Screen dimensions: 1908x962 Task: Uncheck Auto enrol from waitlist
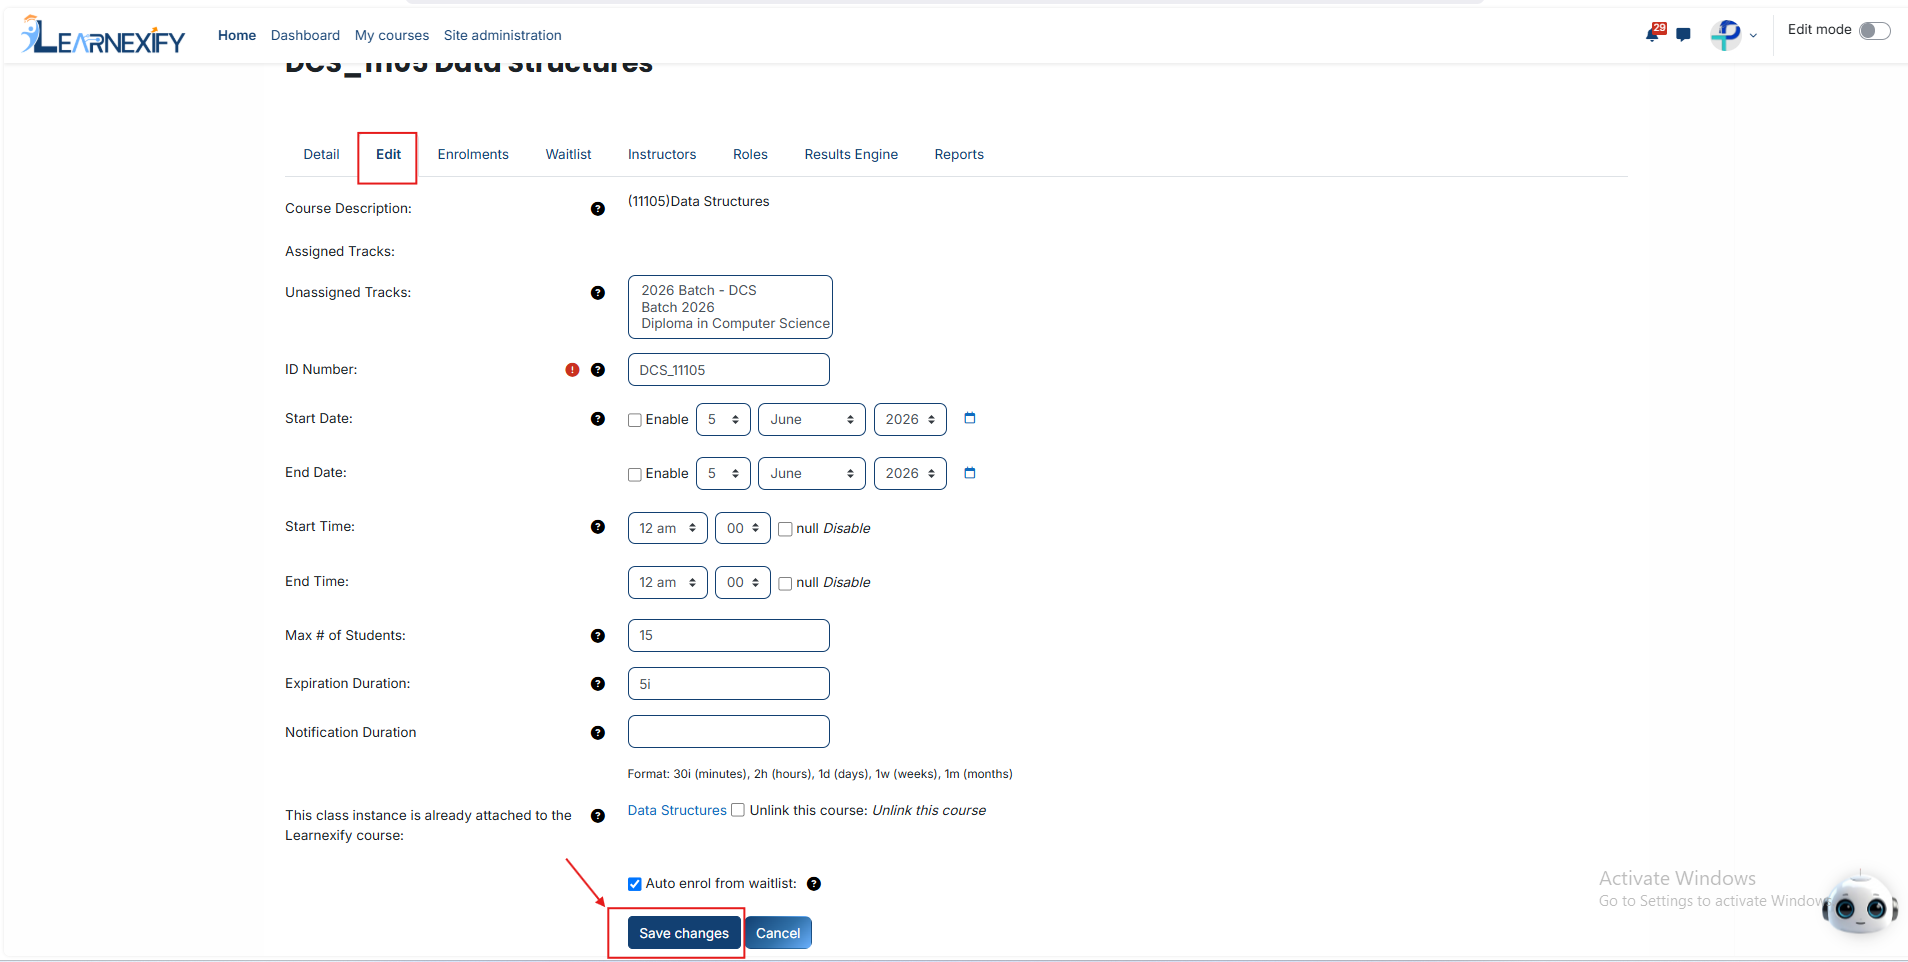tap(635, 884)
